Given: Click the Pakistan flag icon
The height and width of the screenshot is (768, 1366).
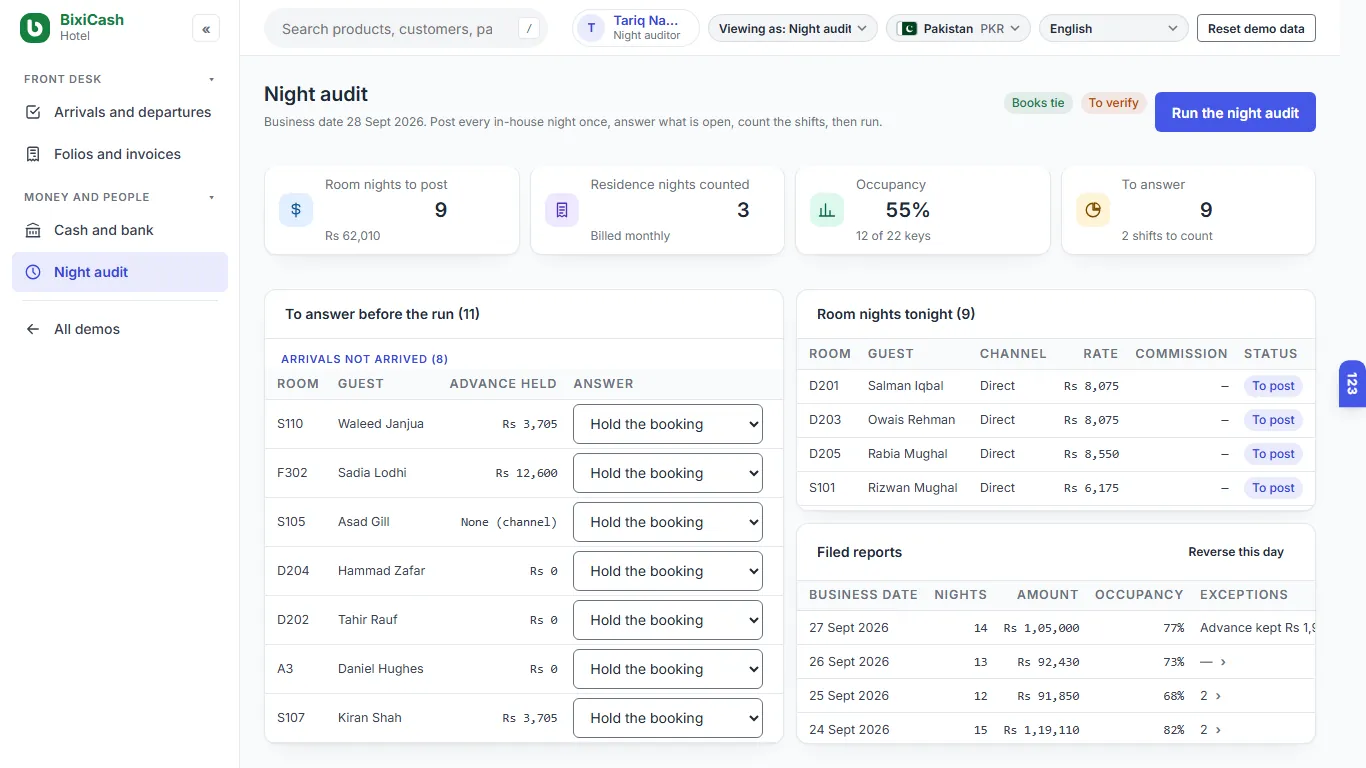Looking at the screenshot, I should pos(907,28).
